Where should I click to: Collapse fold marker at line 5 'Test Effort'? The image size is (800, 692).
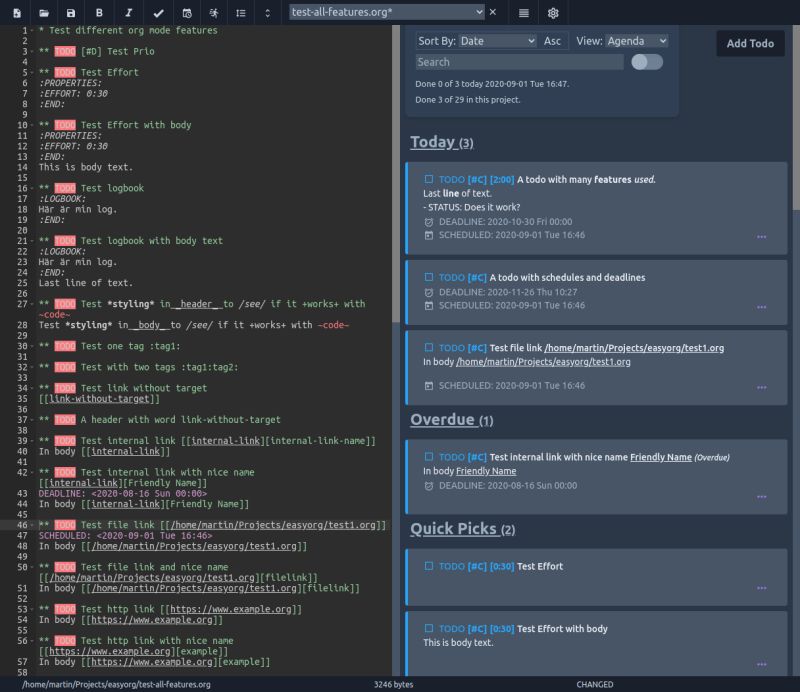pos(32,72)
